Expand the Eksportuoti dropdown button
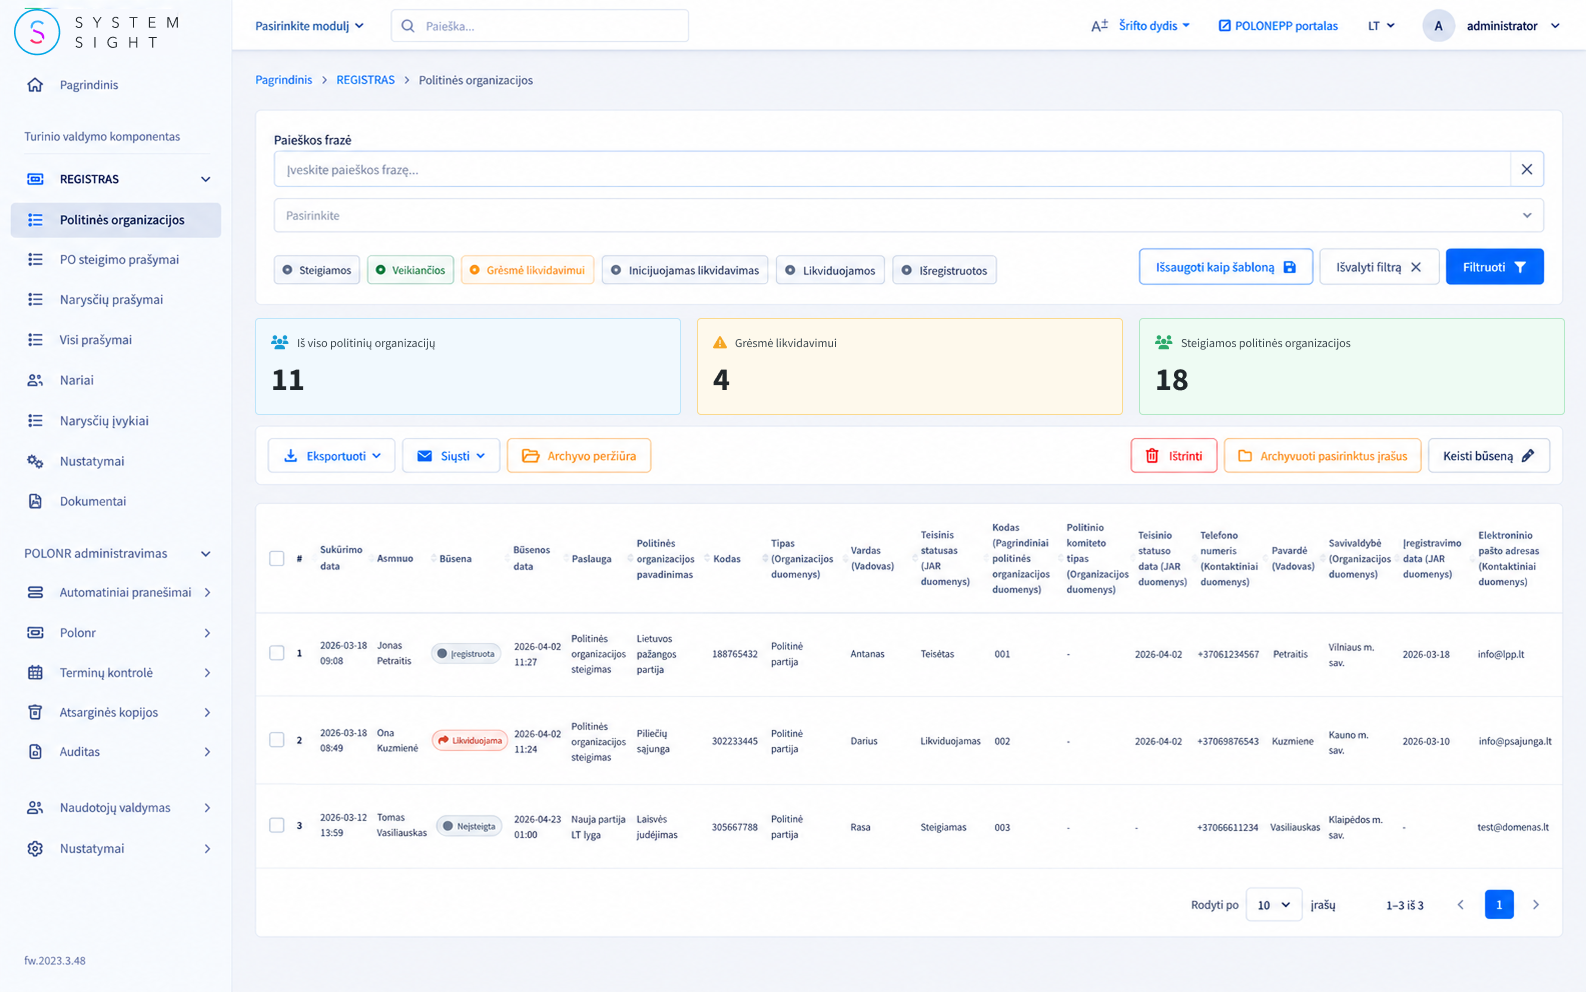Image resolution: width=1586 pixels, height=992 pixels. point(331,456)
